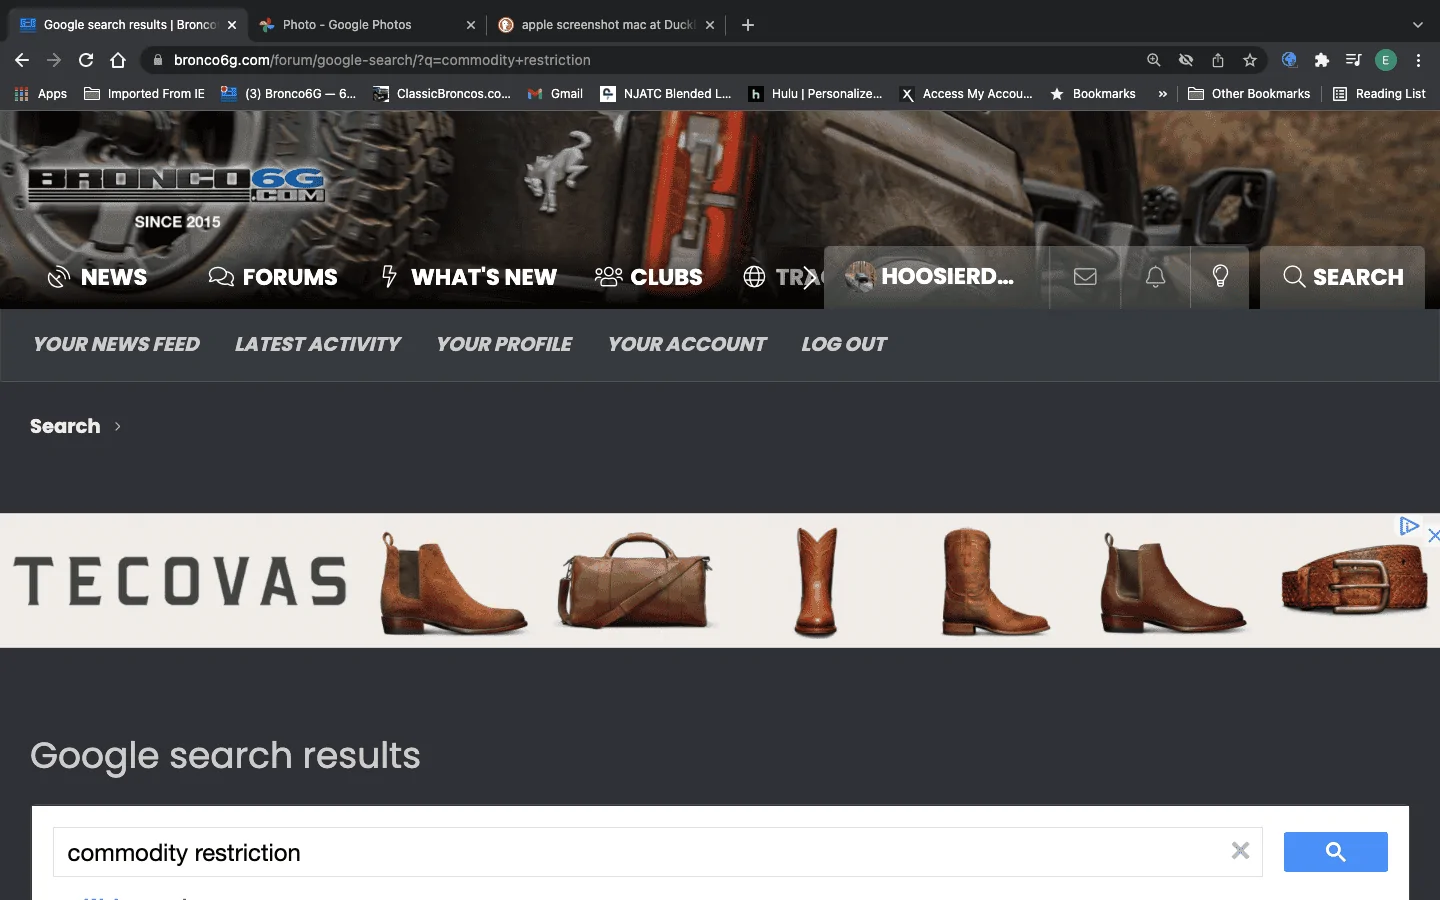Open the FORUMS nav item
Screen dimensions: 1440x900
pos(273,277)
